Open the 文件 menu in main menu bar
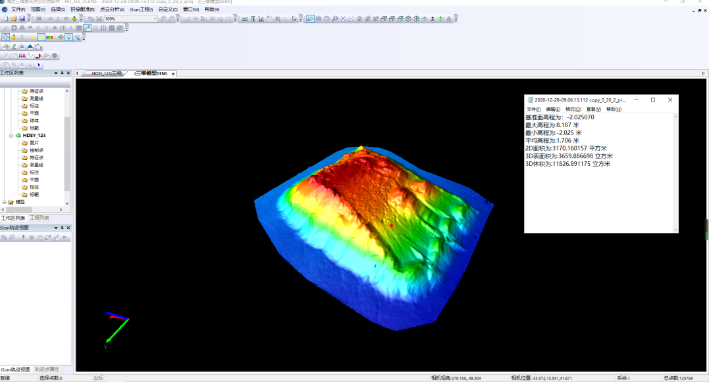The image size is (709, 385). click(x=18, y=9)
